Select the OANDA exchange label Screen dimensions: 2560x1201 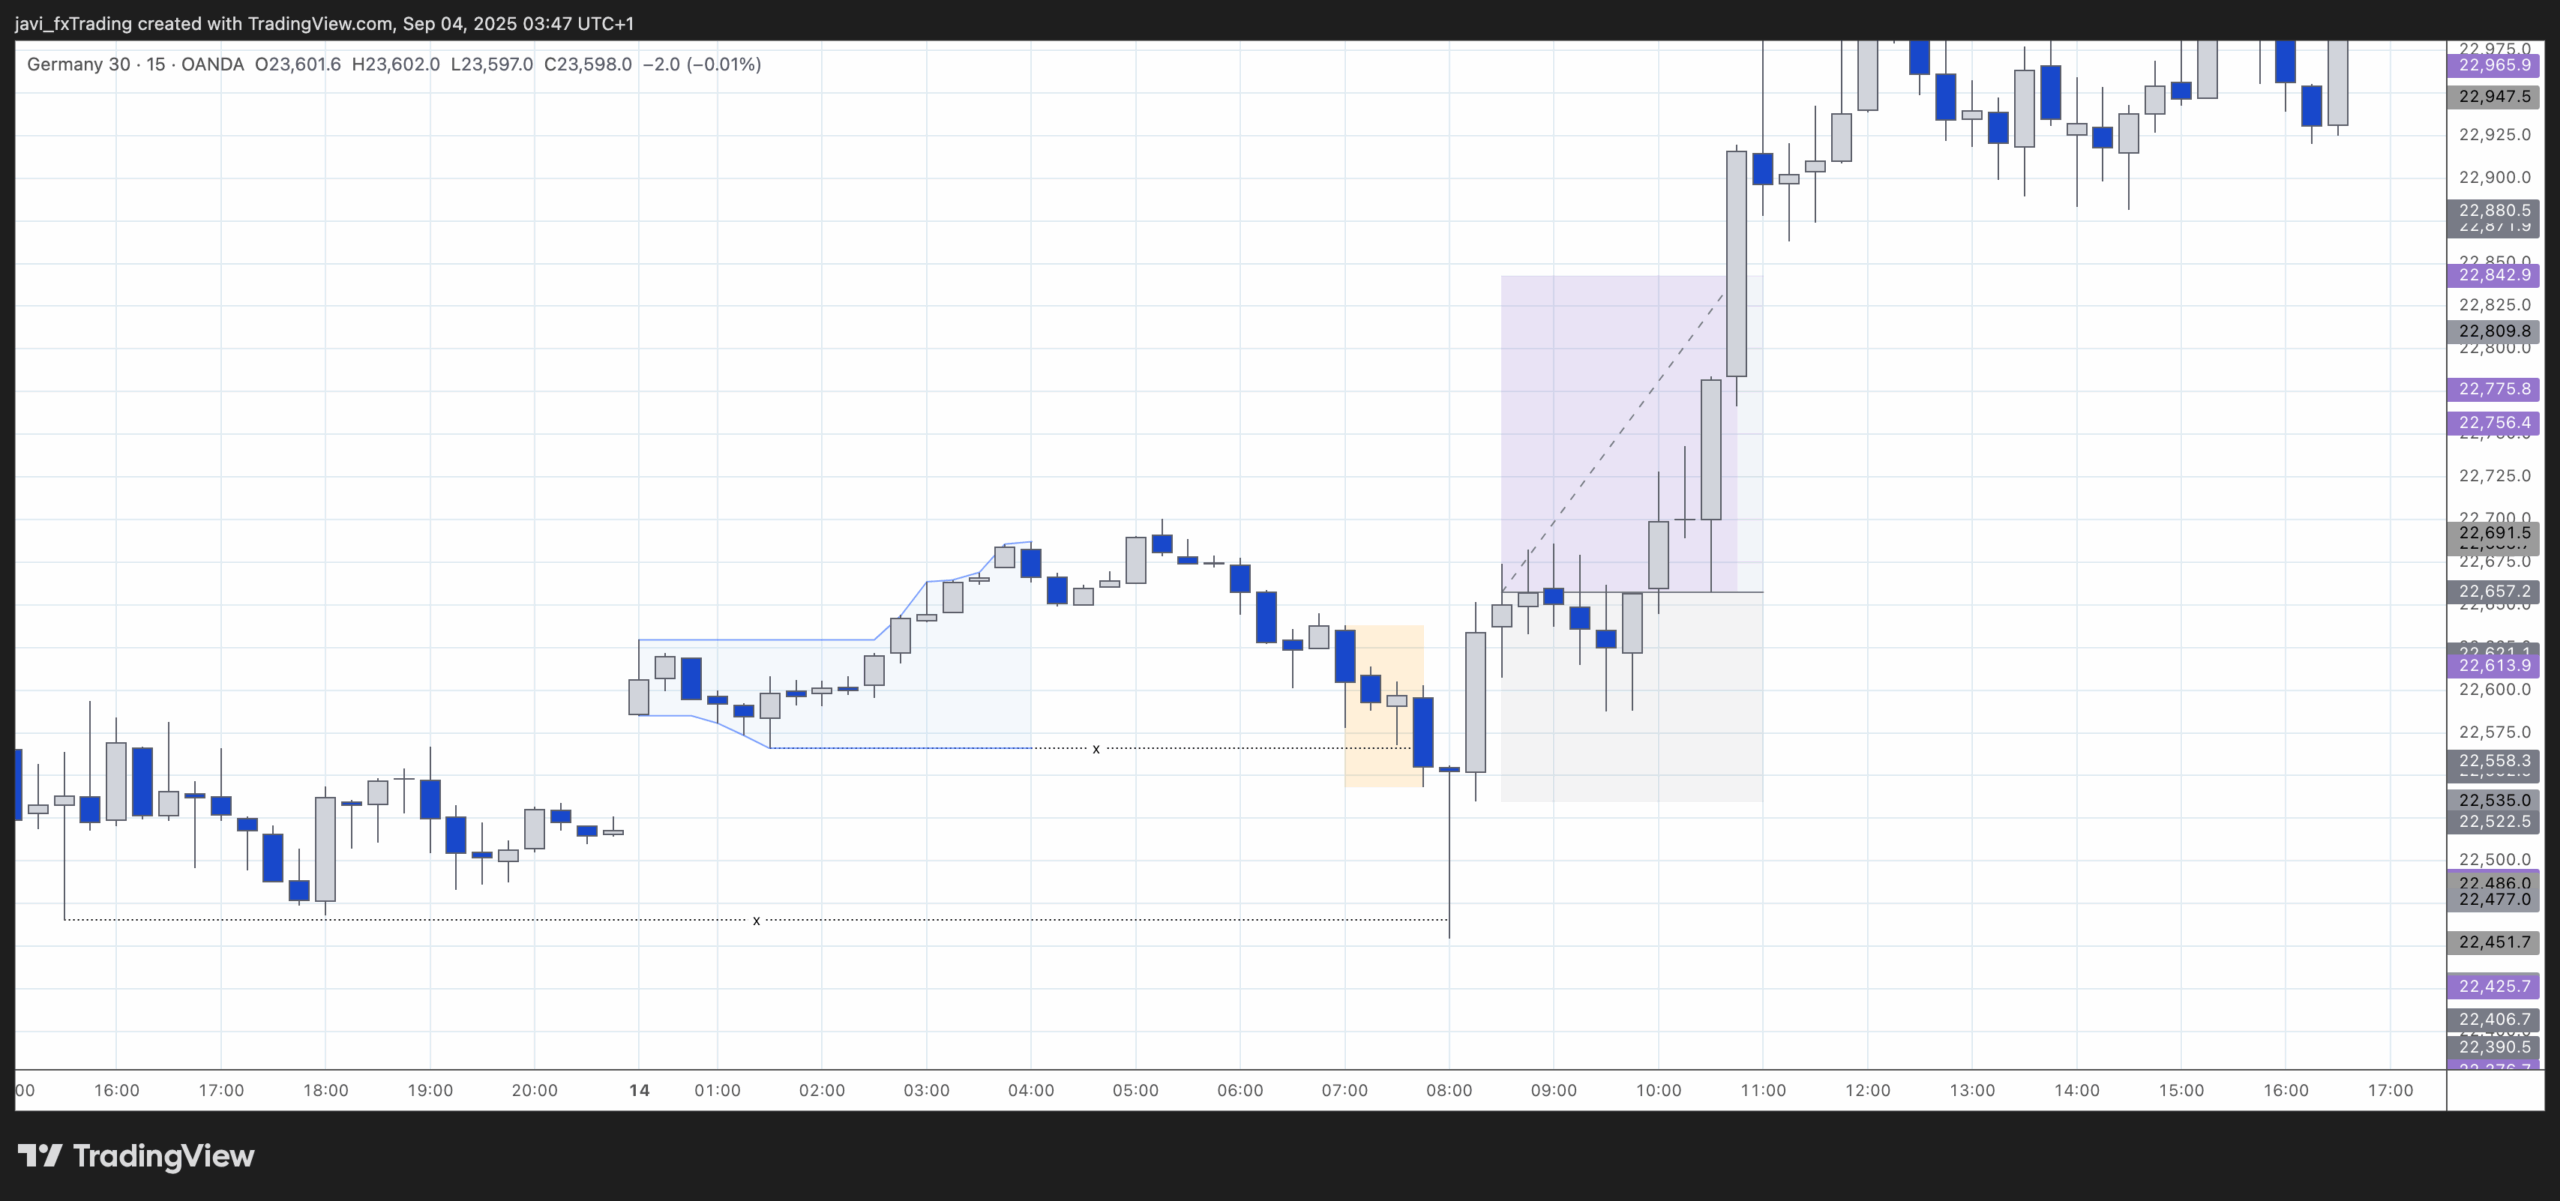coord(212,64)
